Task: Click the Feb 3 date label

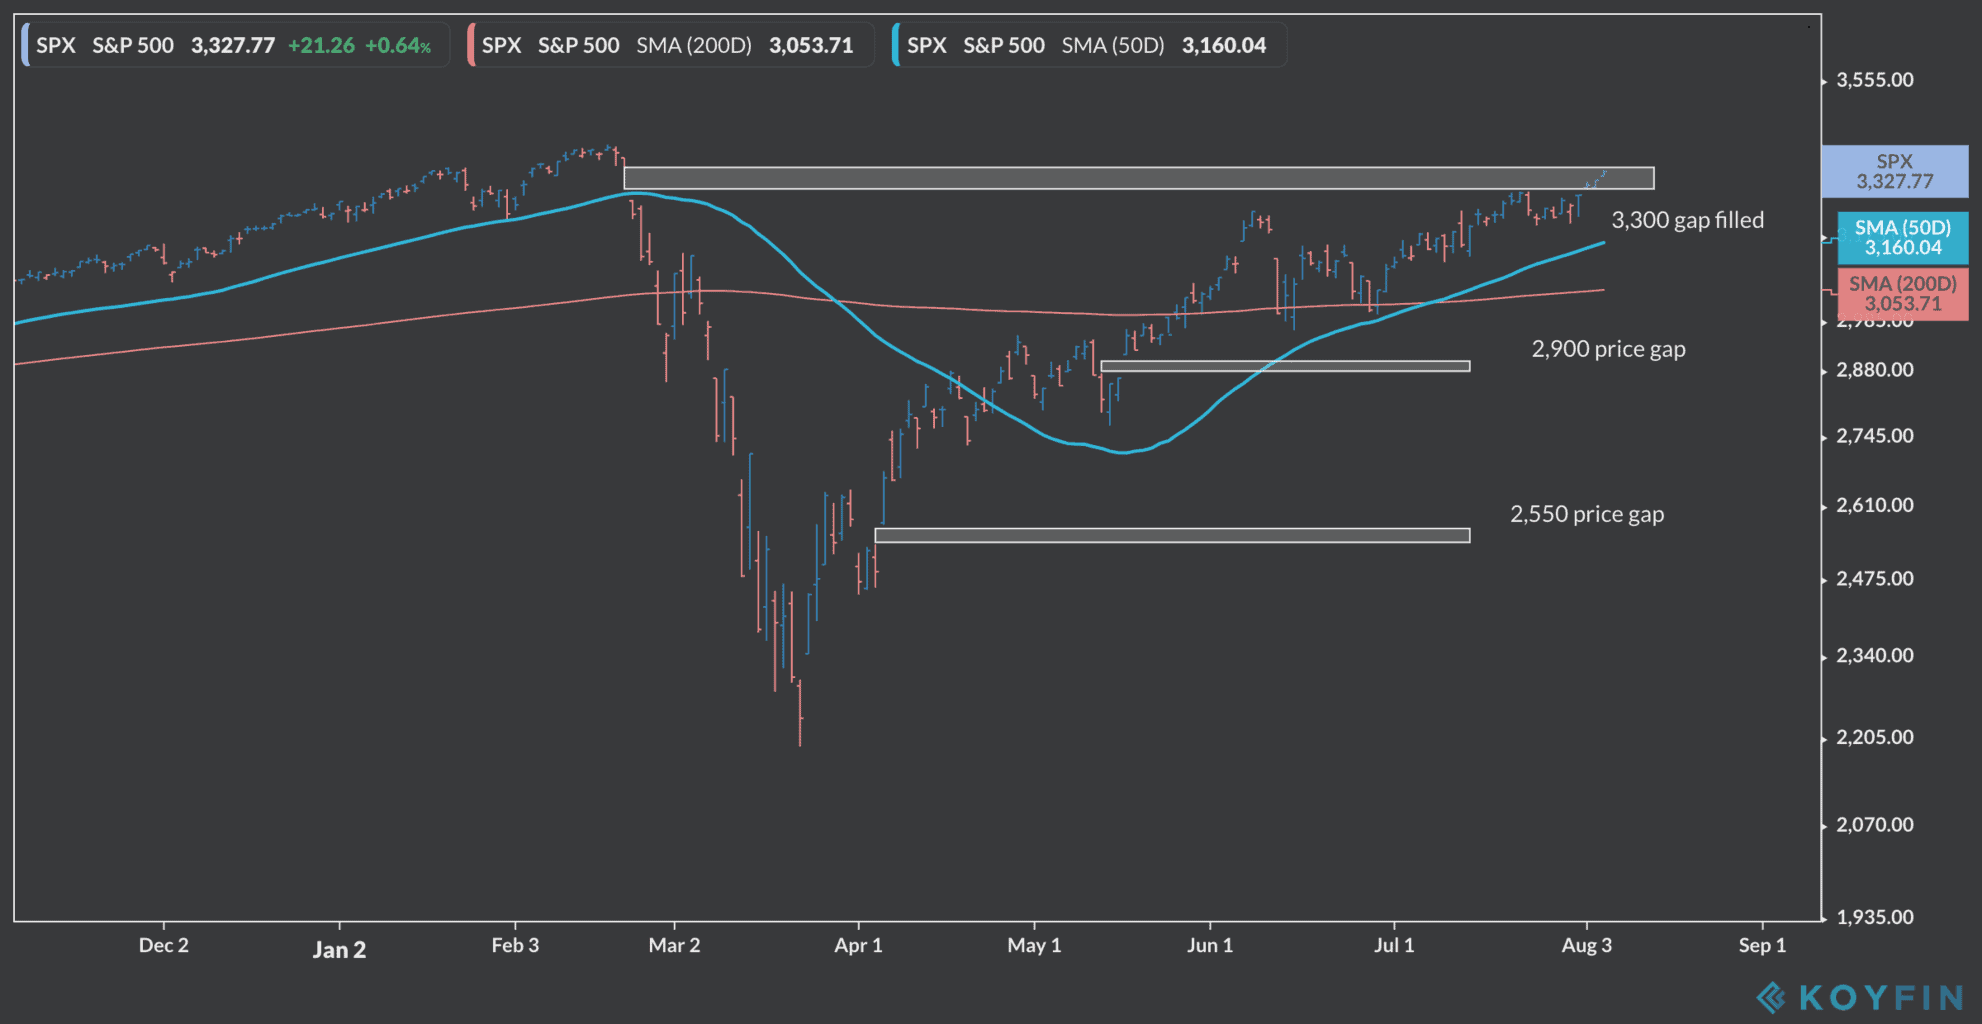Action: click(x=515, y=945)
